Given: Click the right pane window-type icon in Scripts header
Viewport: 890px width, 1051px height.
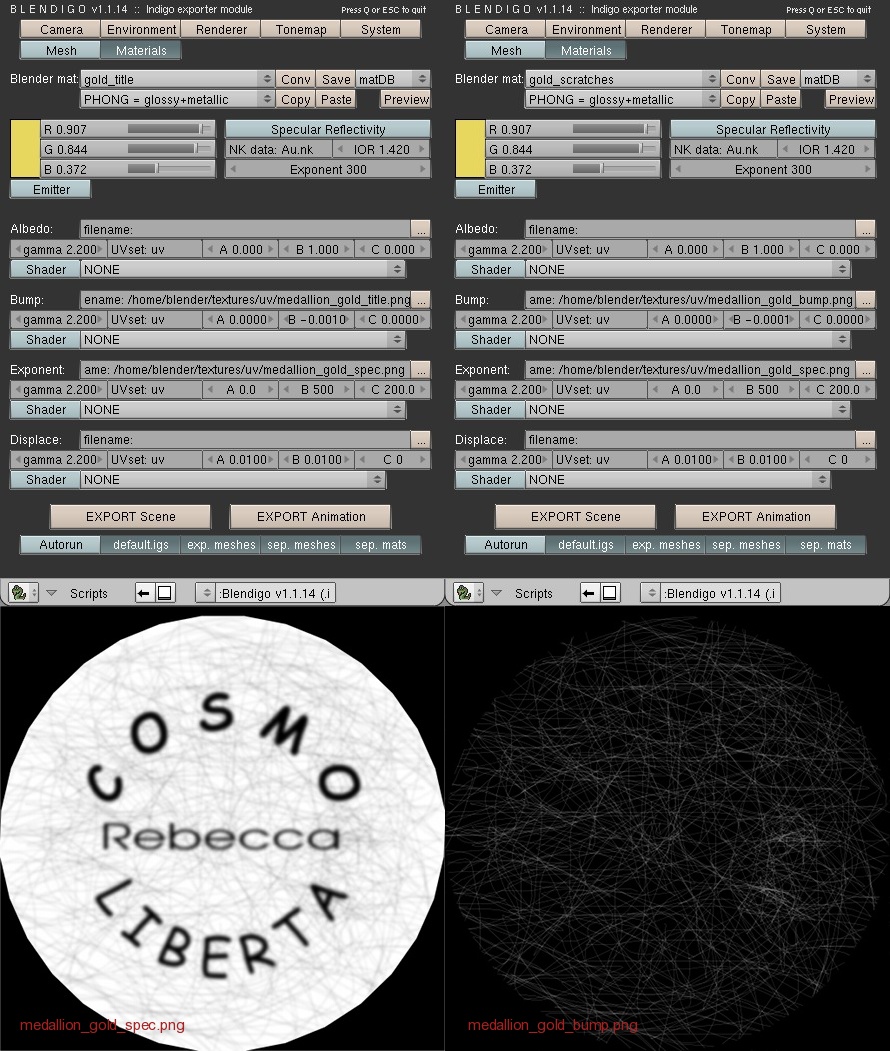Looking at the screenshot, I should (x=468, y=593).
